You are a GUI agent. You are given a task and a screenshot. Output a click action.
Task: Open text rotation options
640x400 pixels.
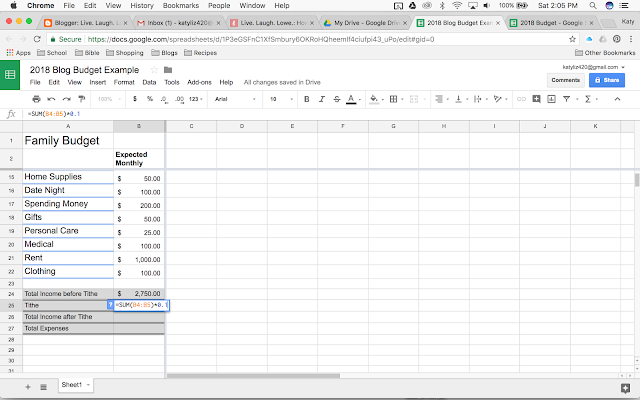[497, 99]
